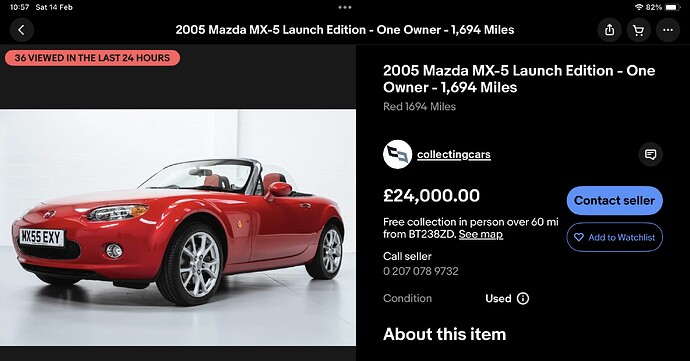This screenshot has height=361, width=690.
Task: Tap the Contact seller button
Action: (614, 200)
